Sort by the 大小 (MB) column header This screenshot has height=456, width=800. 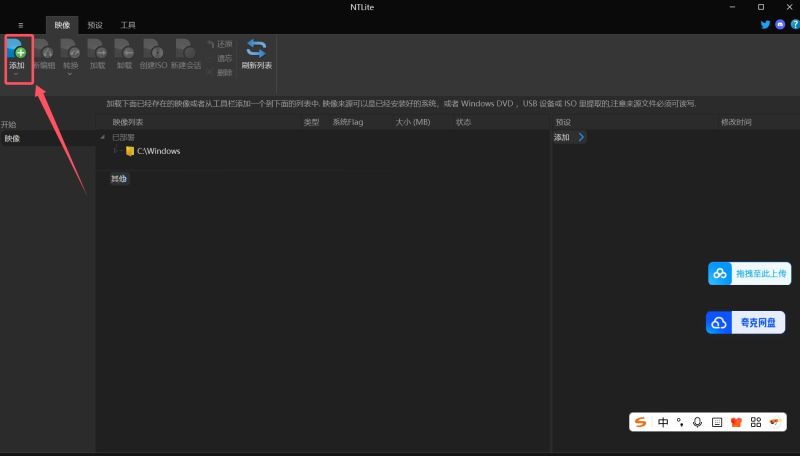pyautogui.click(x=413, y=122)
